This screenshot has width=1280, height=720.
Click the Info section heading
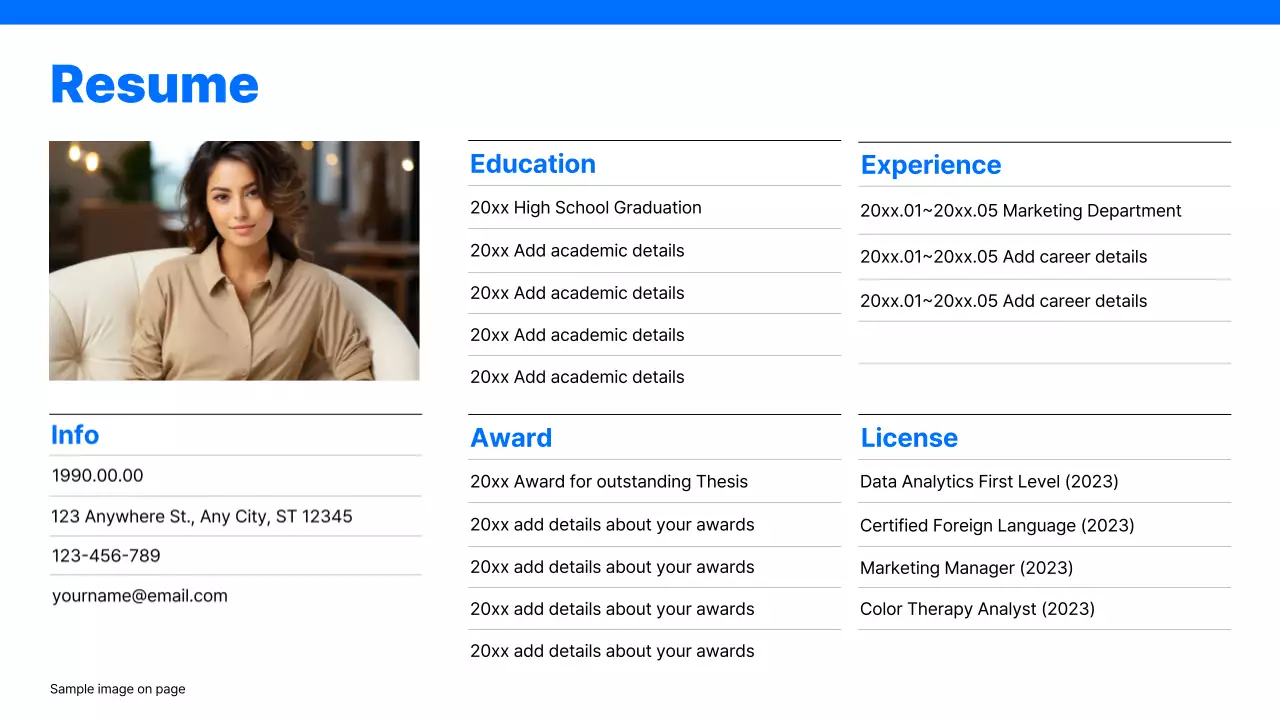(74, 435)
